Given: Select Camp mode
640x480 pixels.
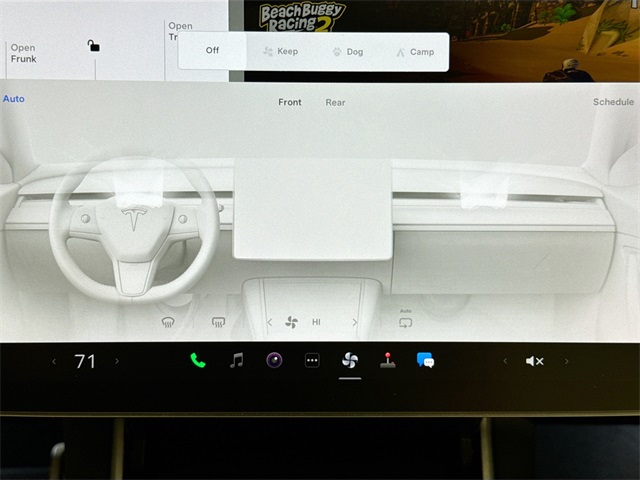Looking at the screenshot, I should click(415, 52).
